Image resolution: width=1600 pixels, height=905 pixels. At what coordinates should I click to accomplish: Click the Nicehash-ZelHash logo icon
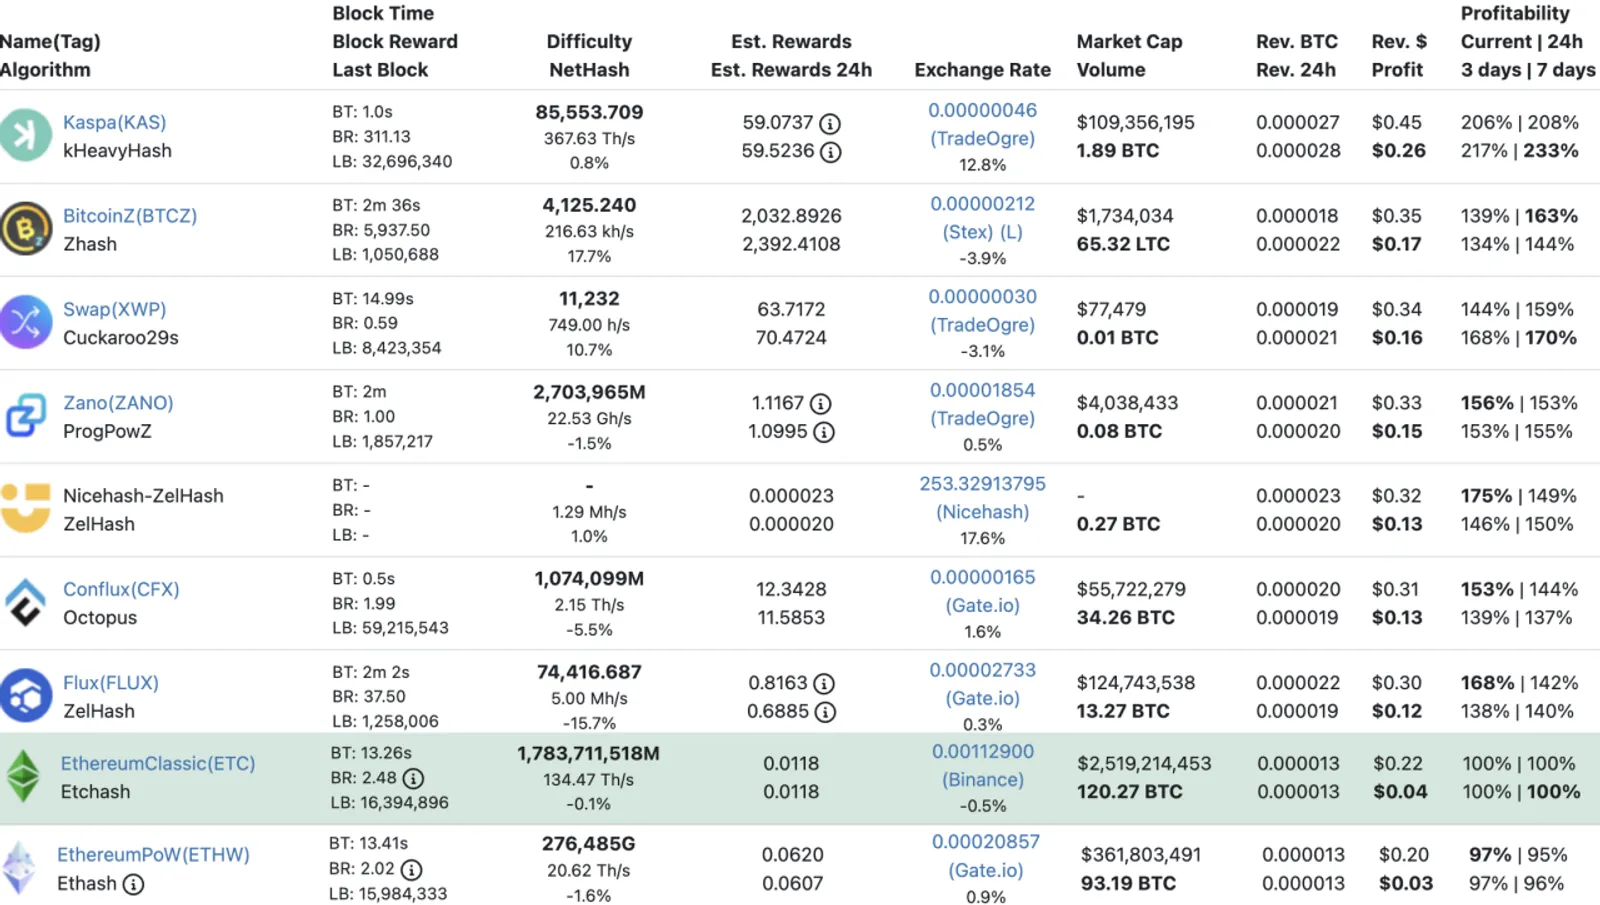coord(24,508)
